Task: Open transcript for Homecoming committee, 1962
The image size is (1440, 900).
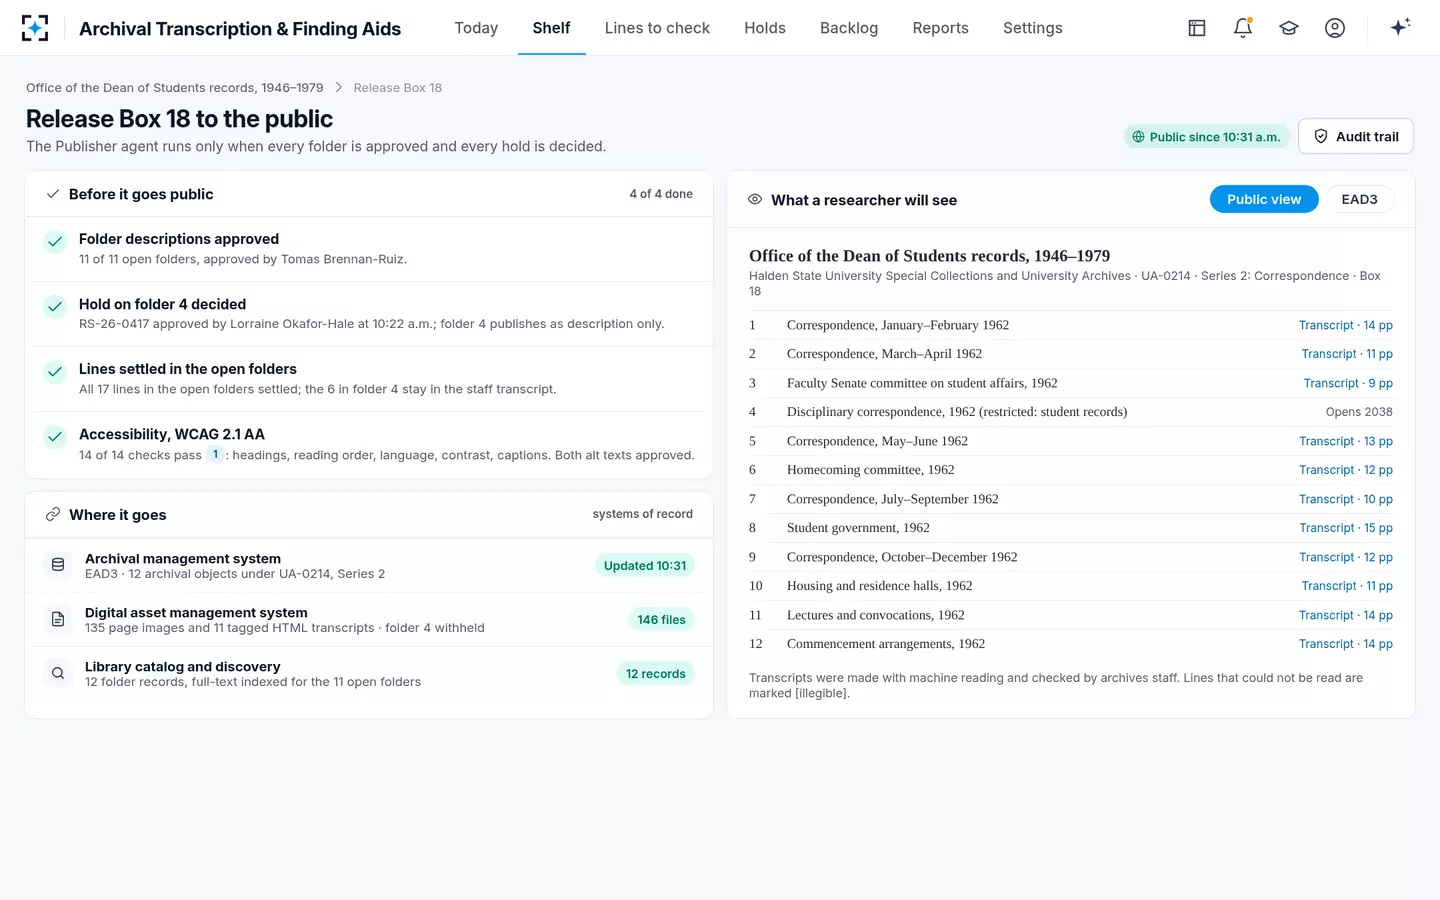Action: click(1345, 470)
